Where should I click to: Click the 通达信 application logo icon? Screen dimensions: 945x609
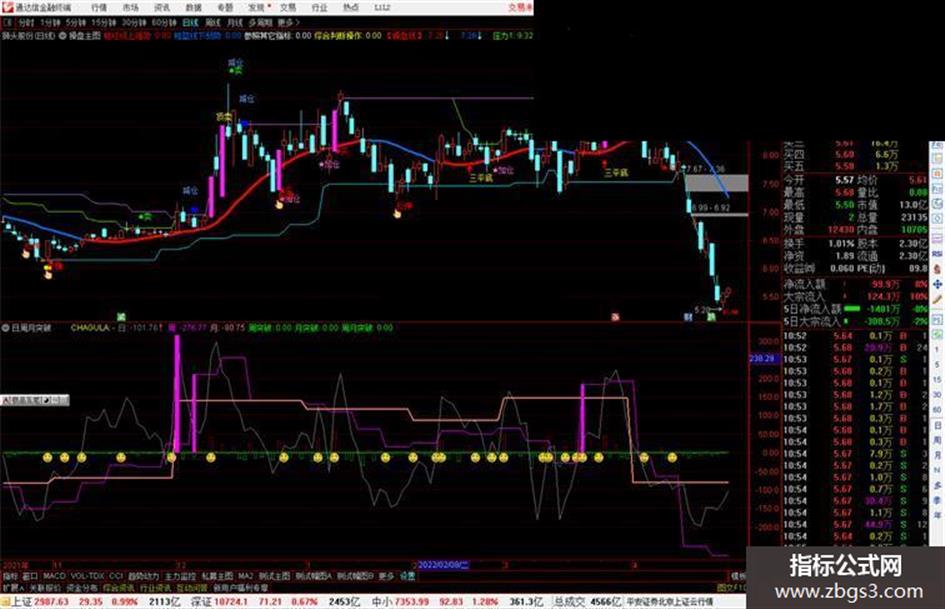point(7,8)
